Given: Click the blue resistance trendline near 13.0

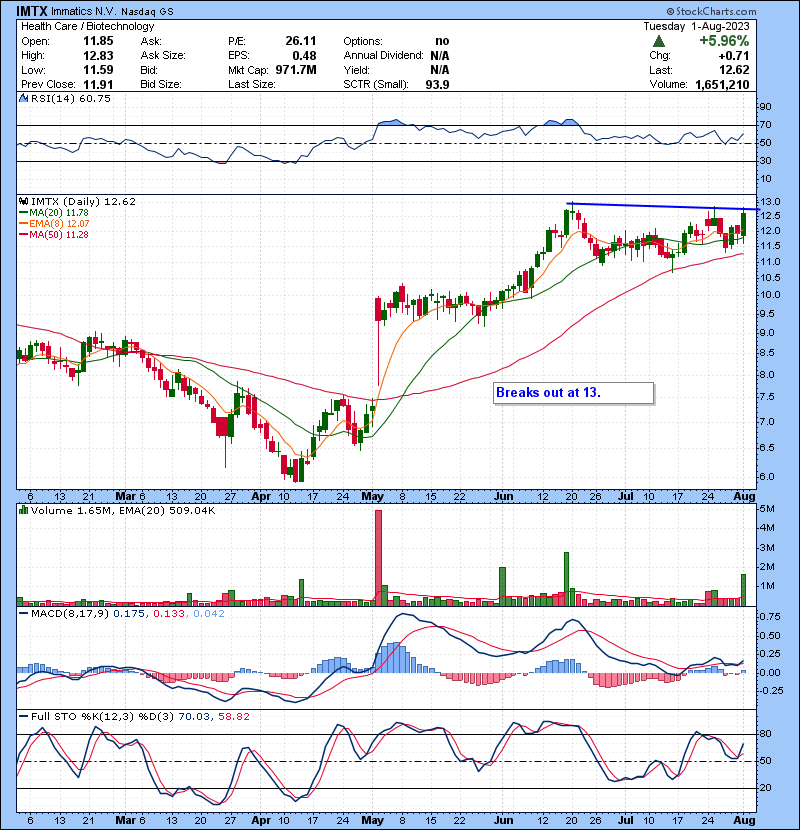Looking at the screenshot, I should [662, 206].
